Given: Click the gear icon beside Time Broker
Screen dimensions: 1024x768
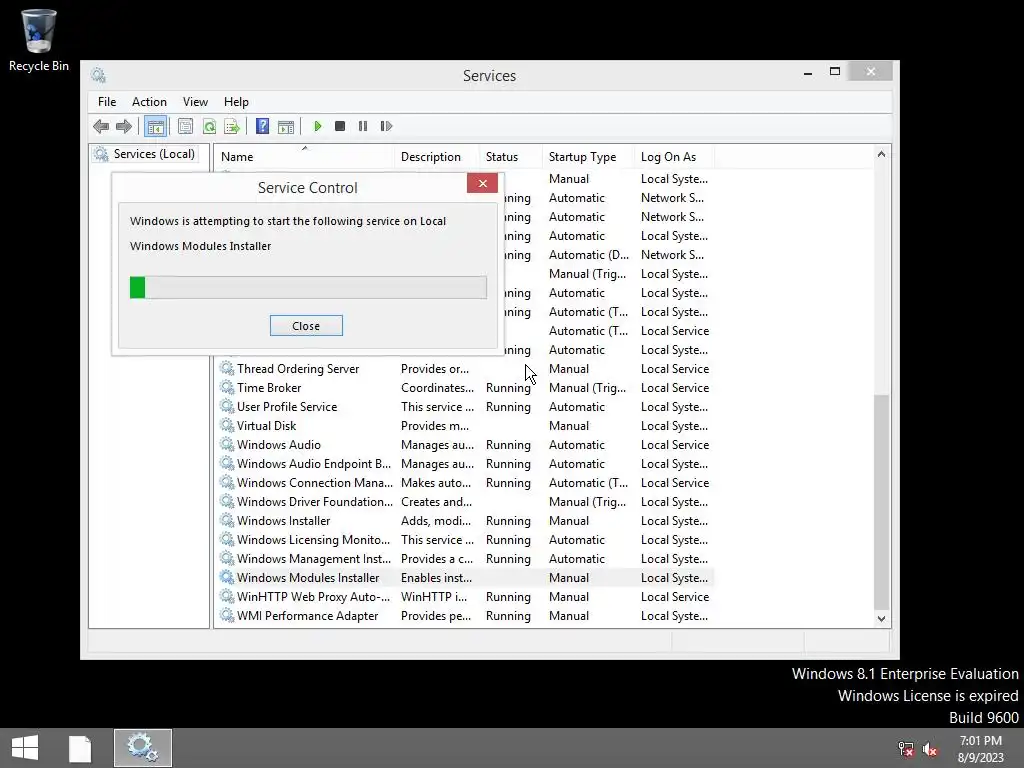Looking at the screenshot, I should [x=227, y=387].
